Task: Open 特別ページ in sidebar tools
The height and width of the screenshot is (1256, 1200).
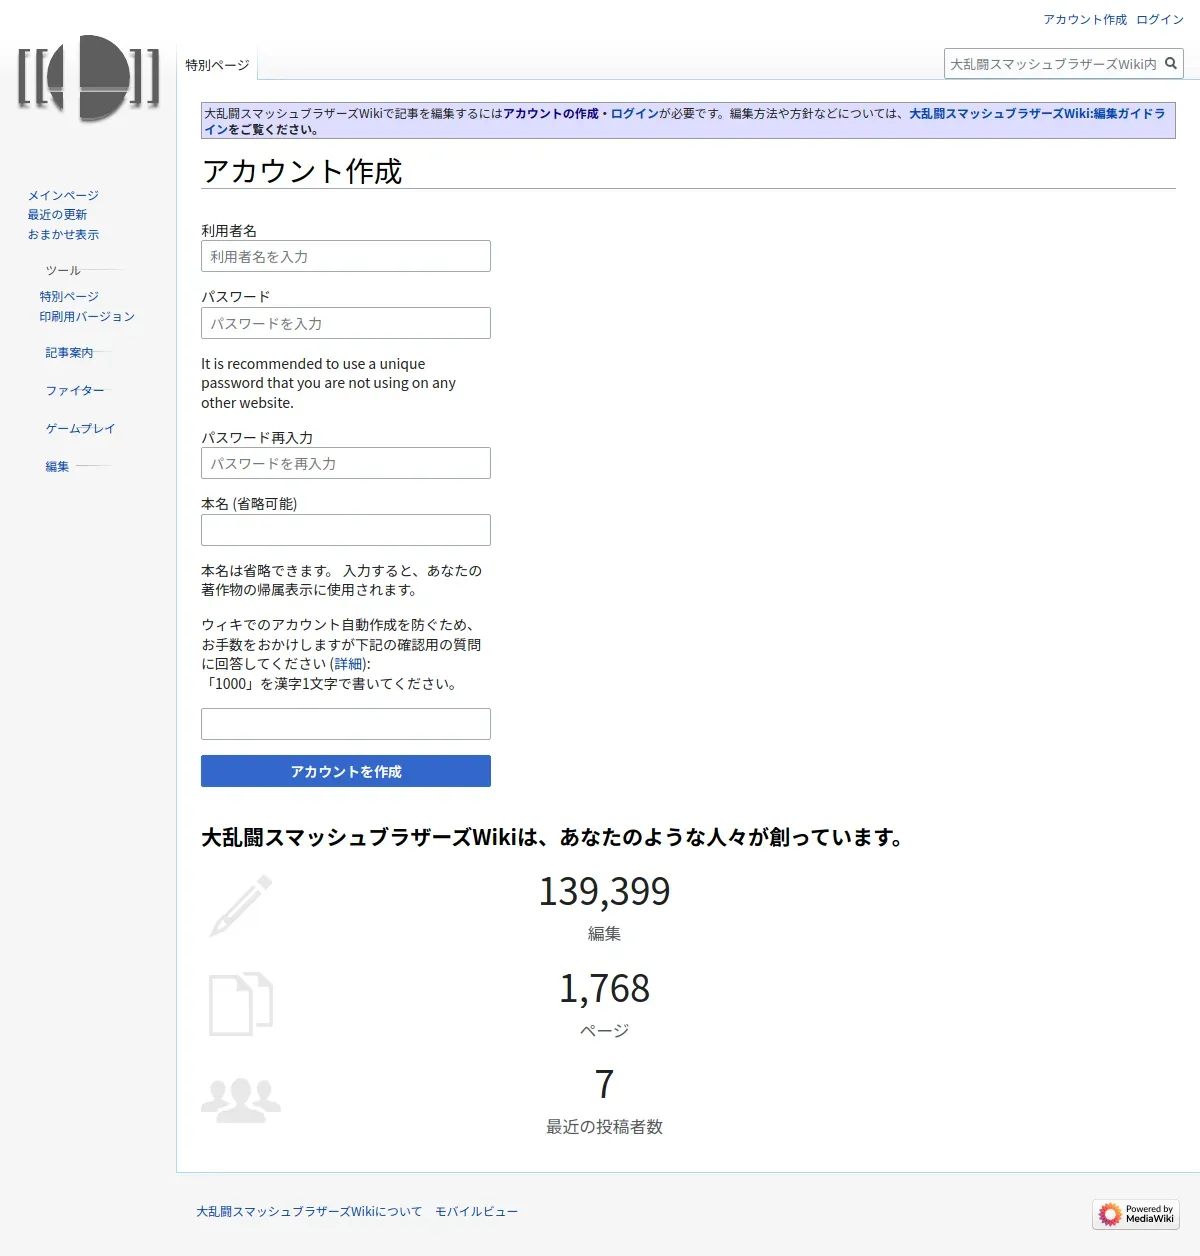Action: coord(69,296)
